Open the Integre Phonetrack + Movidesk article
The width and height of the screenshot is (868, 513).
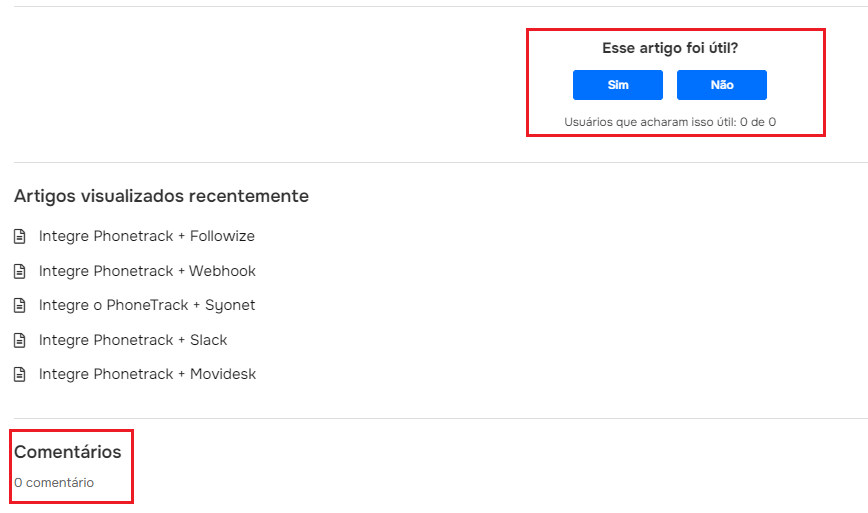pyautogui.click(x=147, y=375)
